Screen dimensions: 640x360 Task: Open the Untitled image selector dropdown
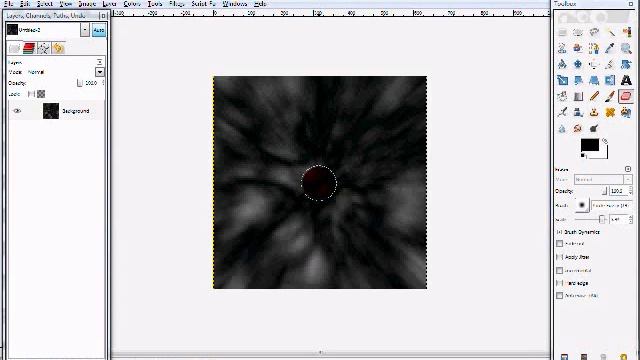84,30
